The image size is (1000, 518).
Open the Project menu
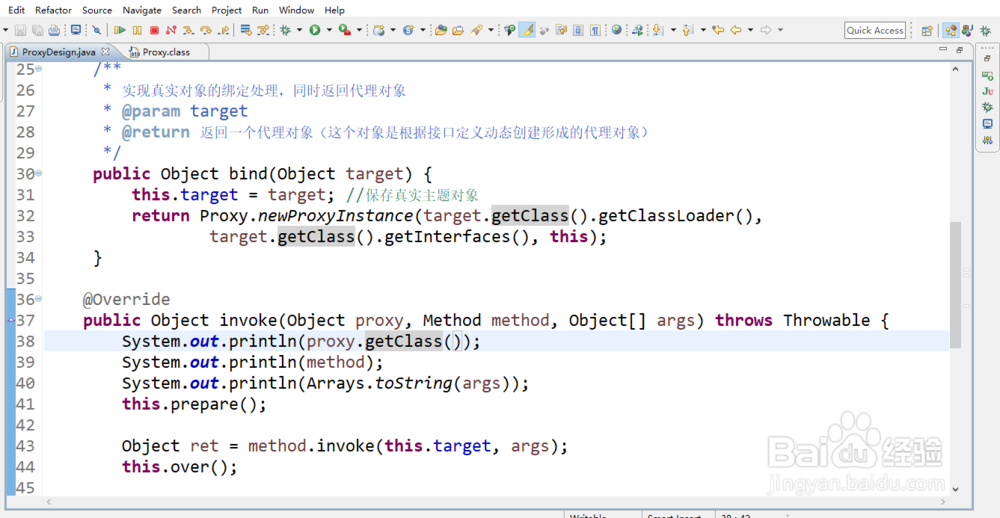click(226, 10)
